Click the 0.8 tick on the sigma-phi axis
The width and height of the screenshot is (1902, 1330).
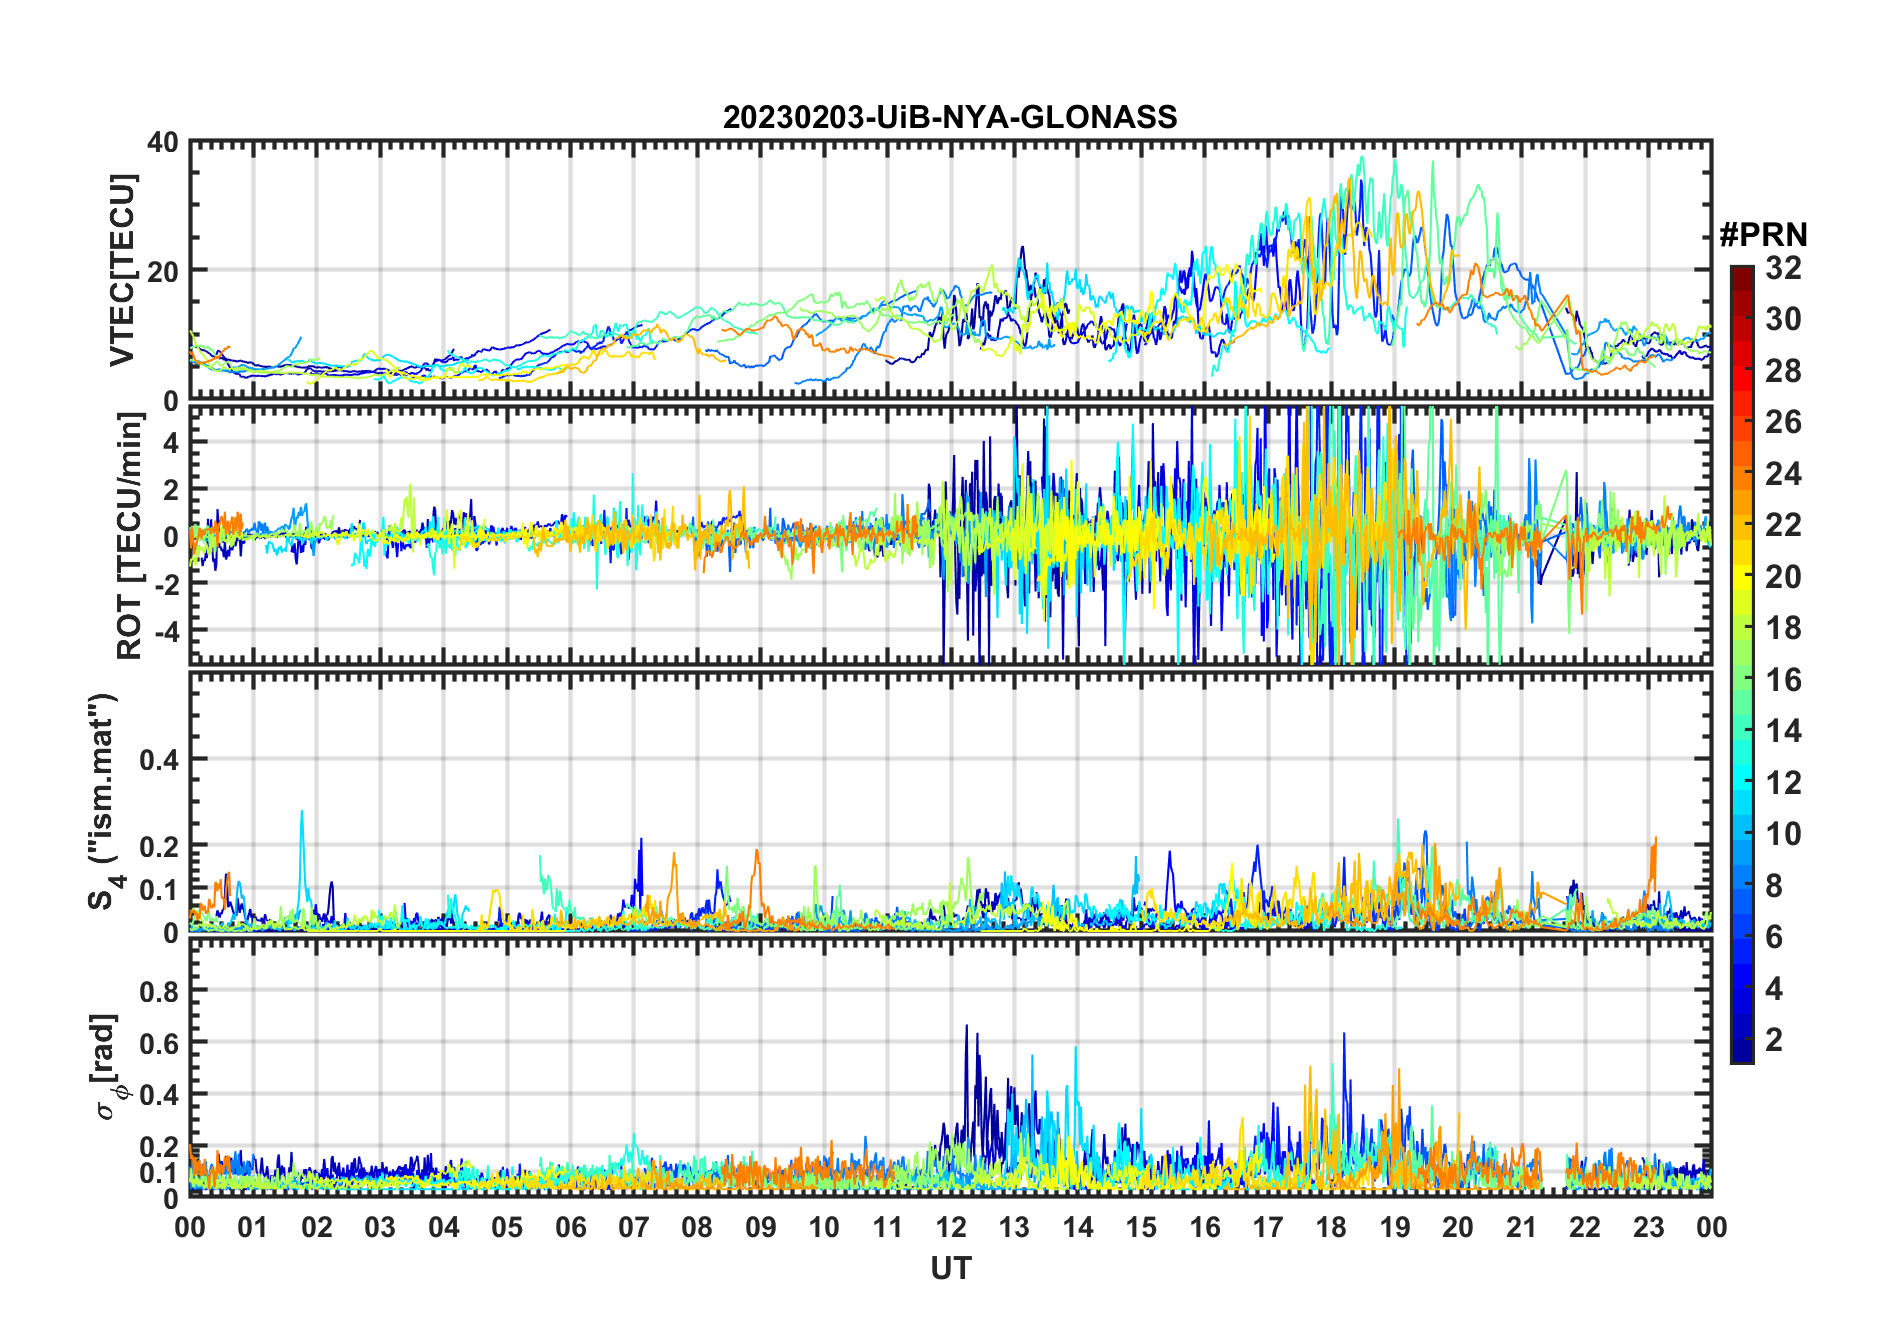[x=159, y=991]
